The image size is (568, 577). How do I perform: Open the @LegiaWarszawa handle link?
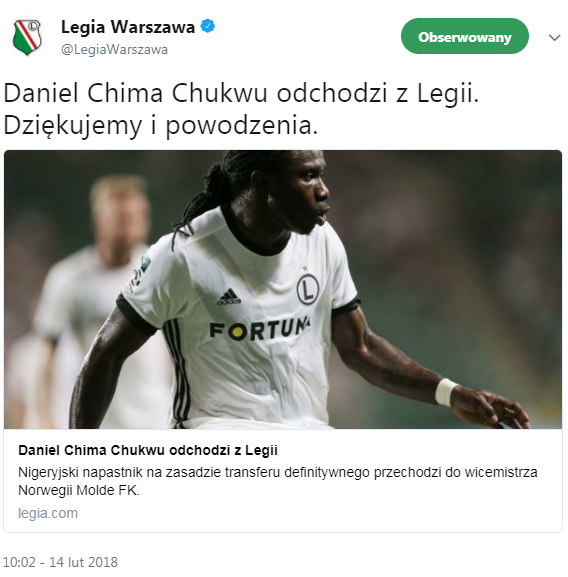coord(114,50)
